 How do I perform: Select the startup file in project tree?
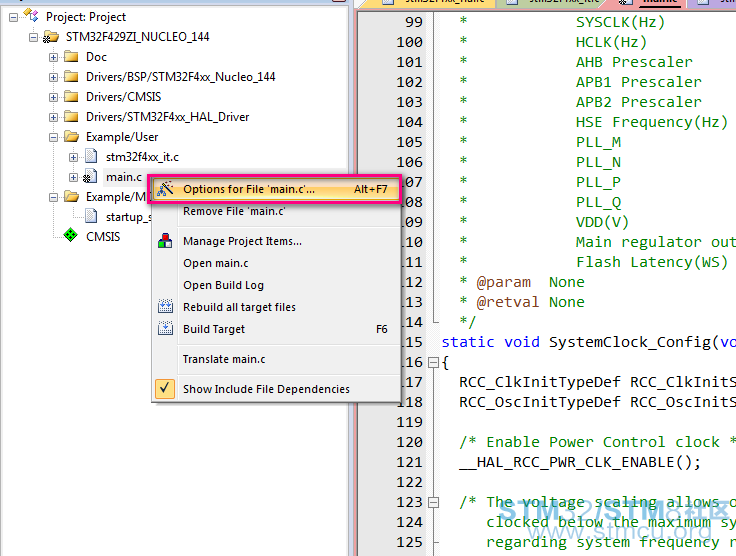[128, 217]
